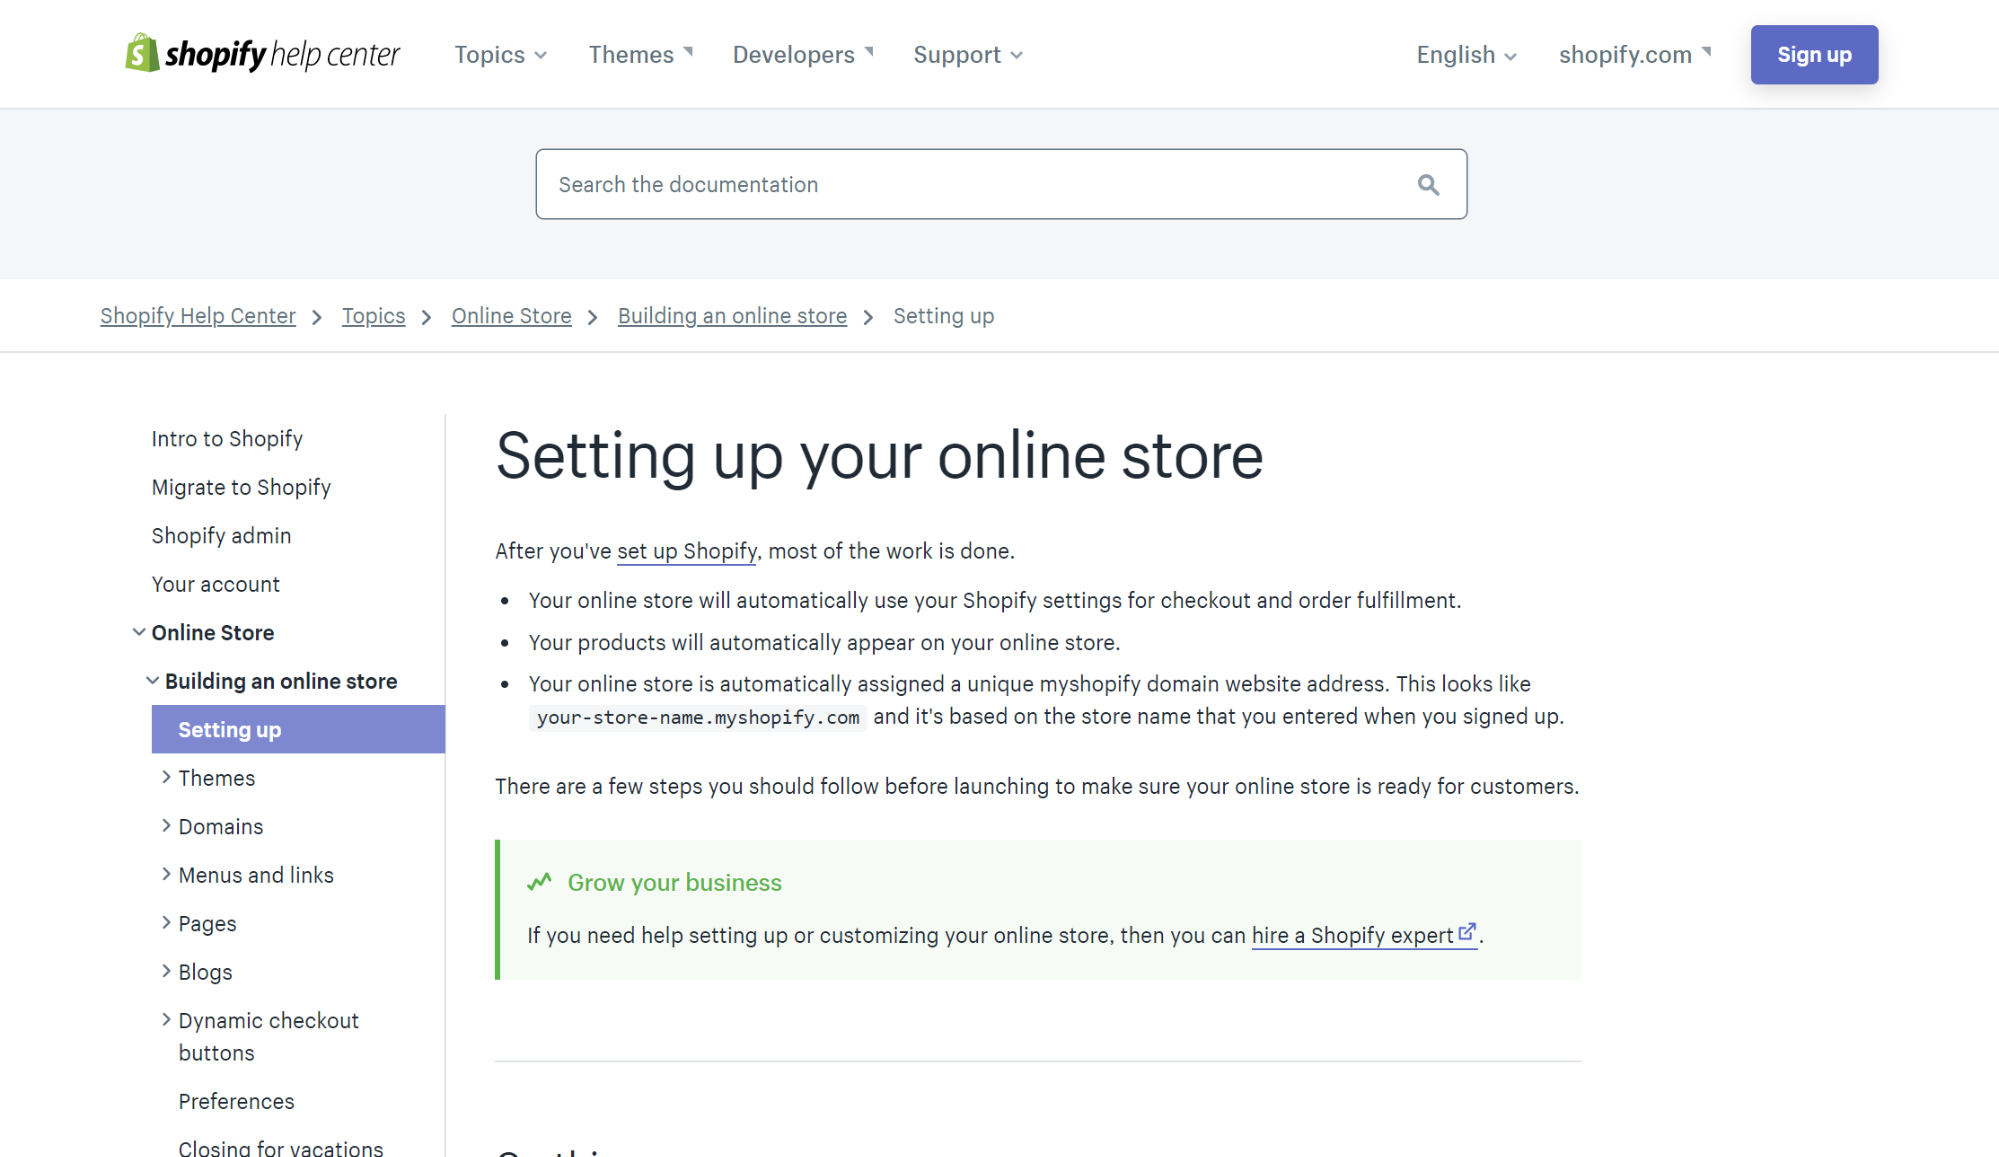Image resolution: width=1999 pixels, height=1157 pixels.
Task: Open the English language selector
Action: pos(1466,55)
